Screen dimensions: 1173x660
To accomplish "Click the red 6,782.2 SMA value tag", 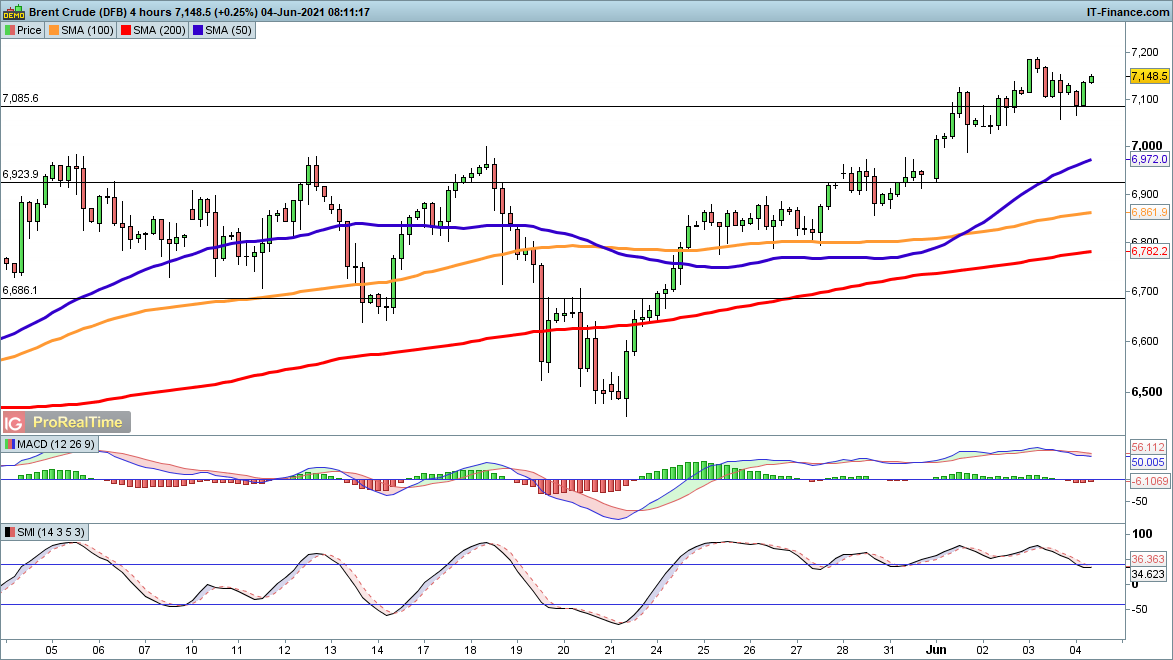I will pos(1149,252).
